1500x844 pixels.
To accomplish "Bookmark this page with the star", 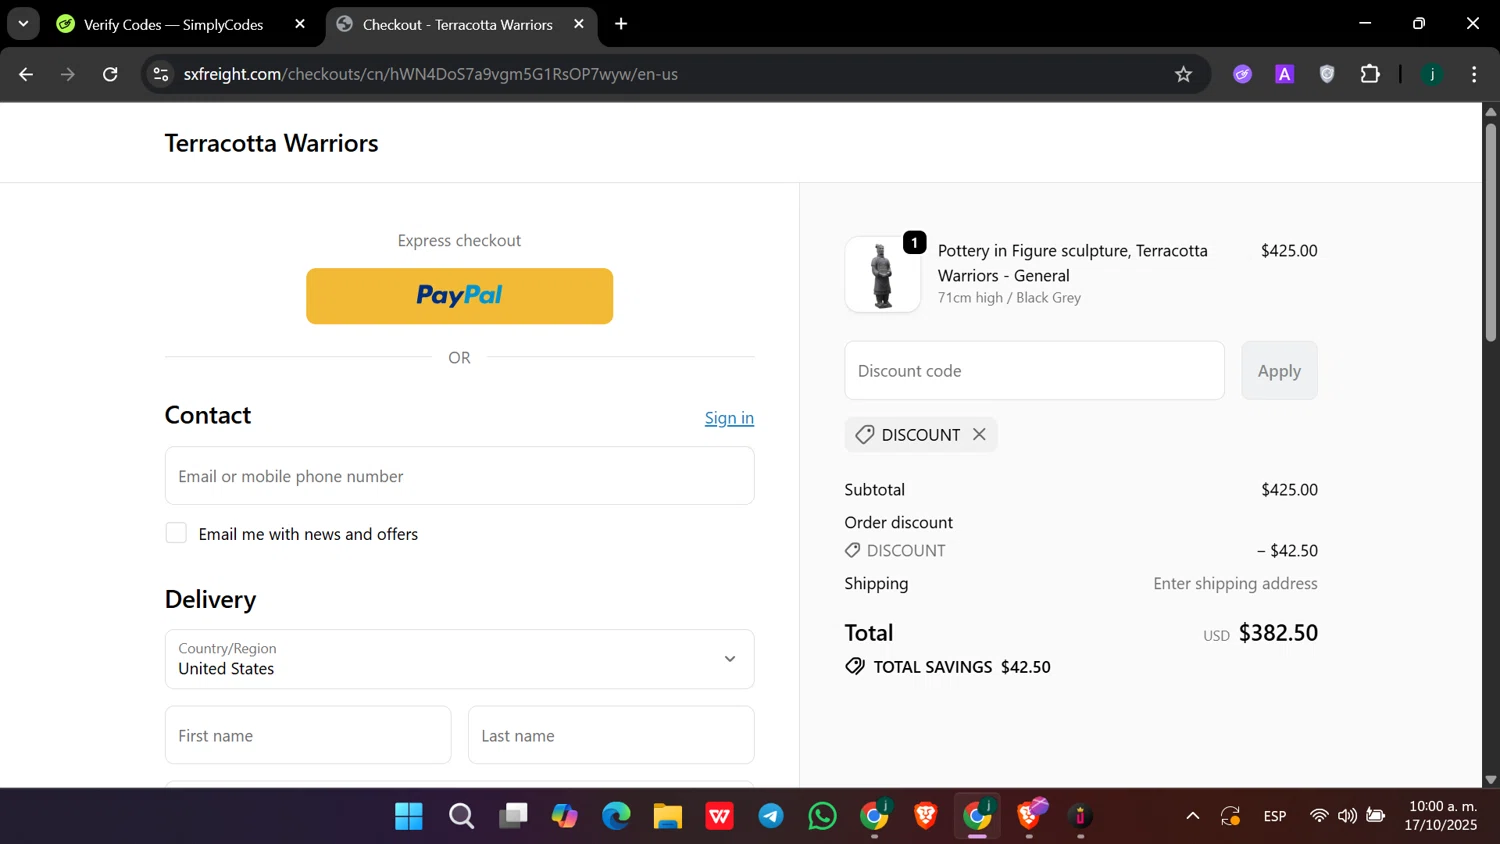I will [1183, 74].
